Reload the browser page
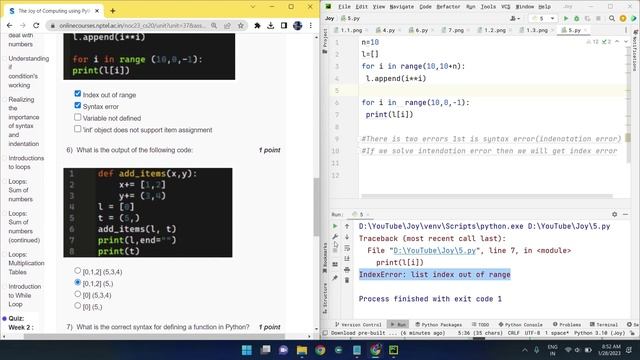Image resolution: width=640 pixels, height=360 pixels. (x=36, y=25)
